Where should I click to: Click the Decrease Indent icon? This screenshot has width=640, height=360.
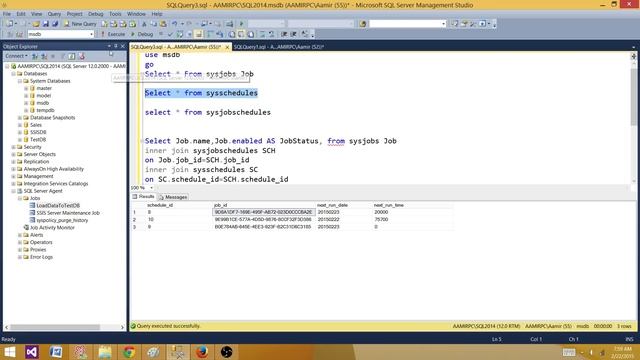pyautogui.click(x=284, y=34)
